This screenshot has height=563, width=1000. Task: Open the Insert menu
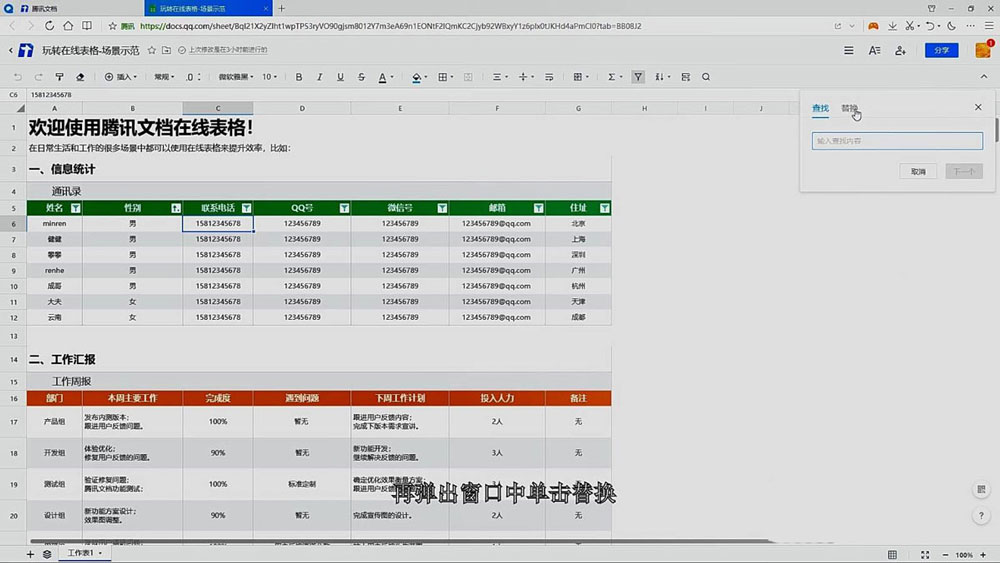pos(121,77)
